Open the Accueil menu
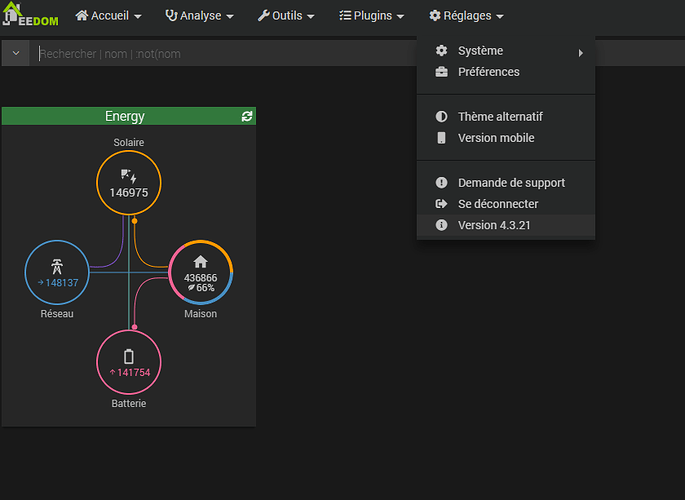 108,16
